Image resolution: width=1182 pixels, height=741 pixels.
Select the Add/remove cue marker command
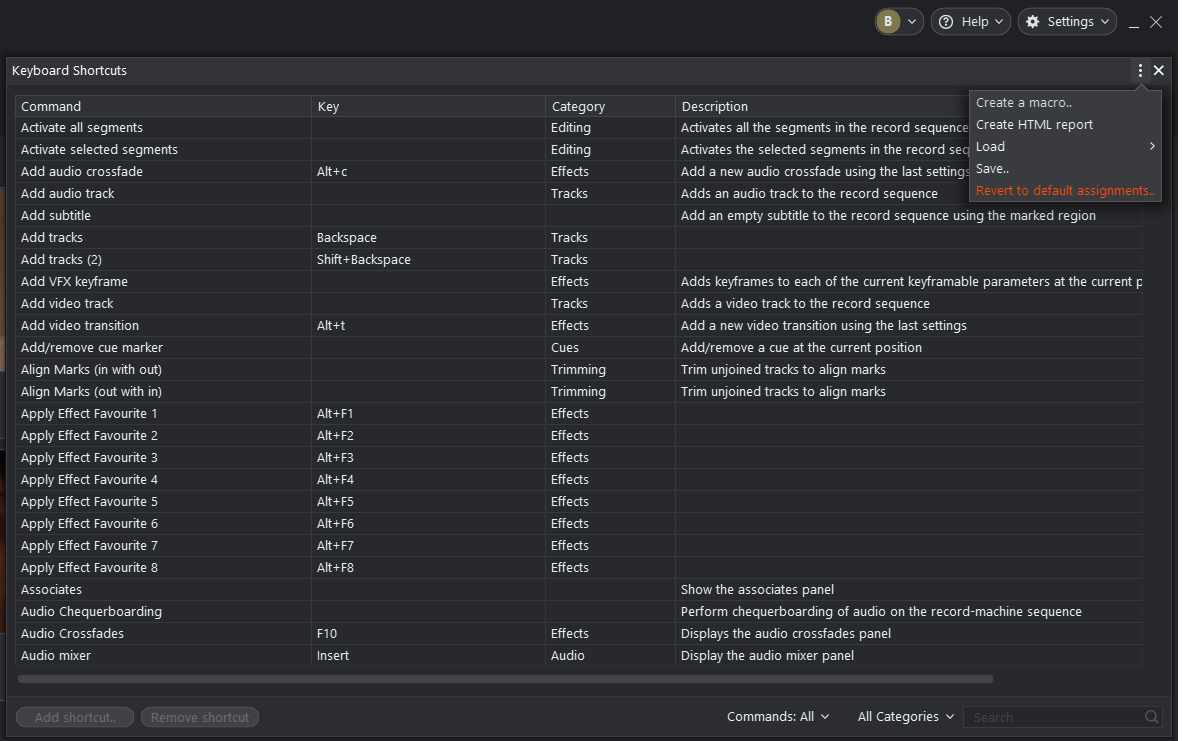coord(91,348)
